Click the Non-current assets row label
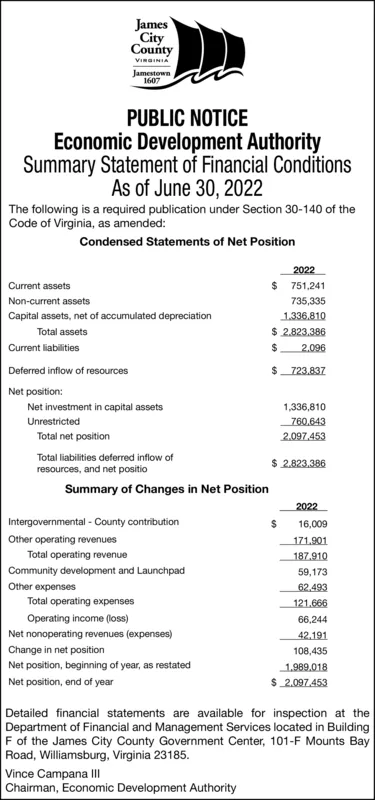 [49, 301]
